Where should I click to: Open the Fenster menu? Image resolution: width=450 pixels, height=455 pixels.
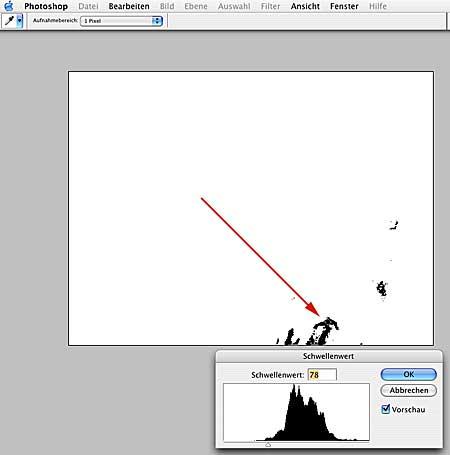point(344,6)
